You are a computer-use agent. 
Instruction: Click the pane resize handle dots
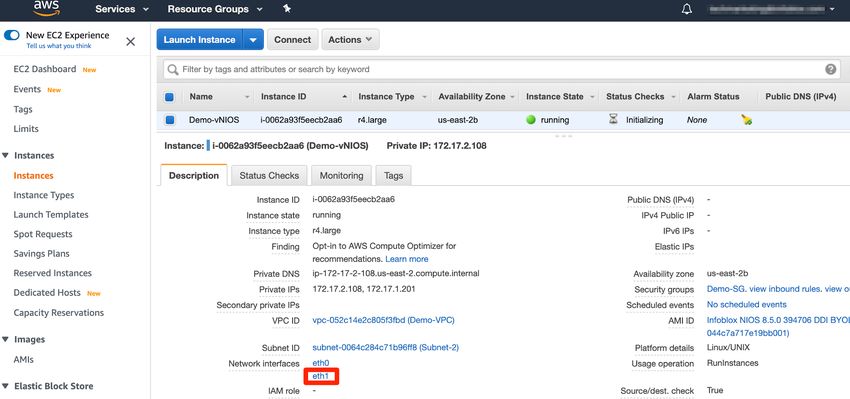[x=564, y=136]
